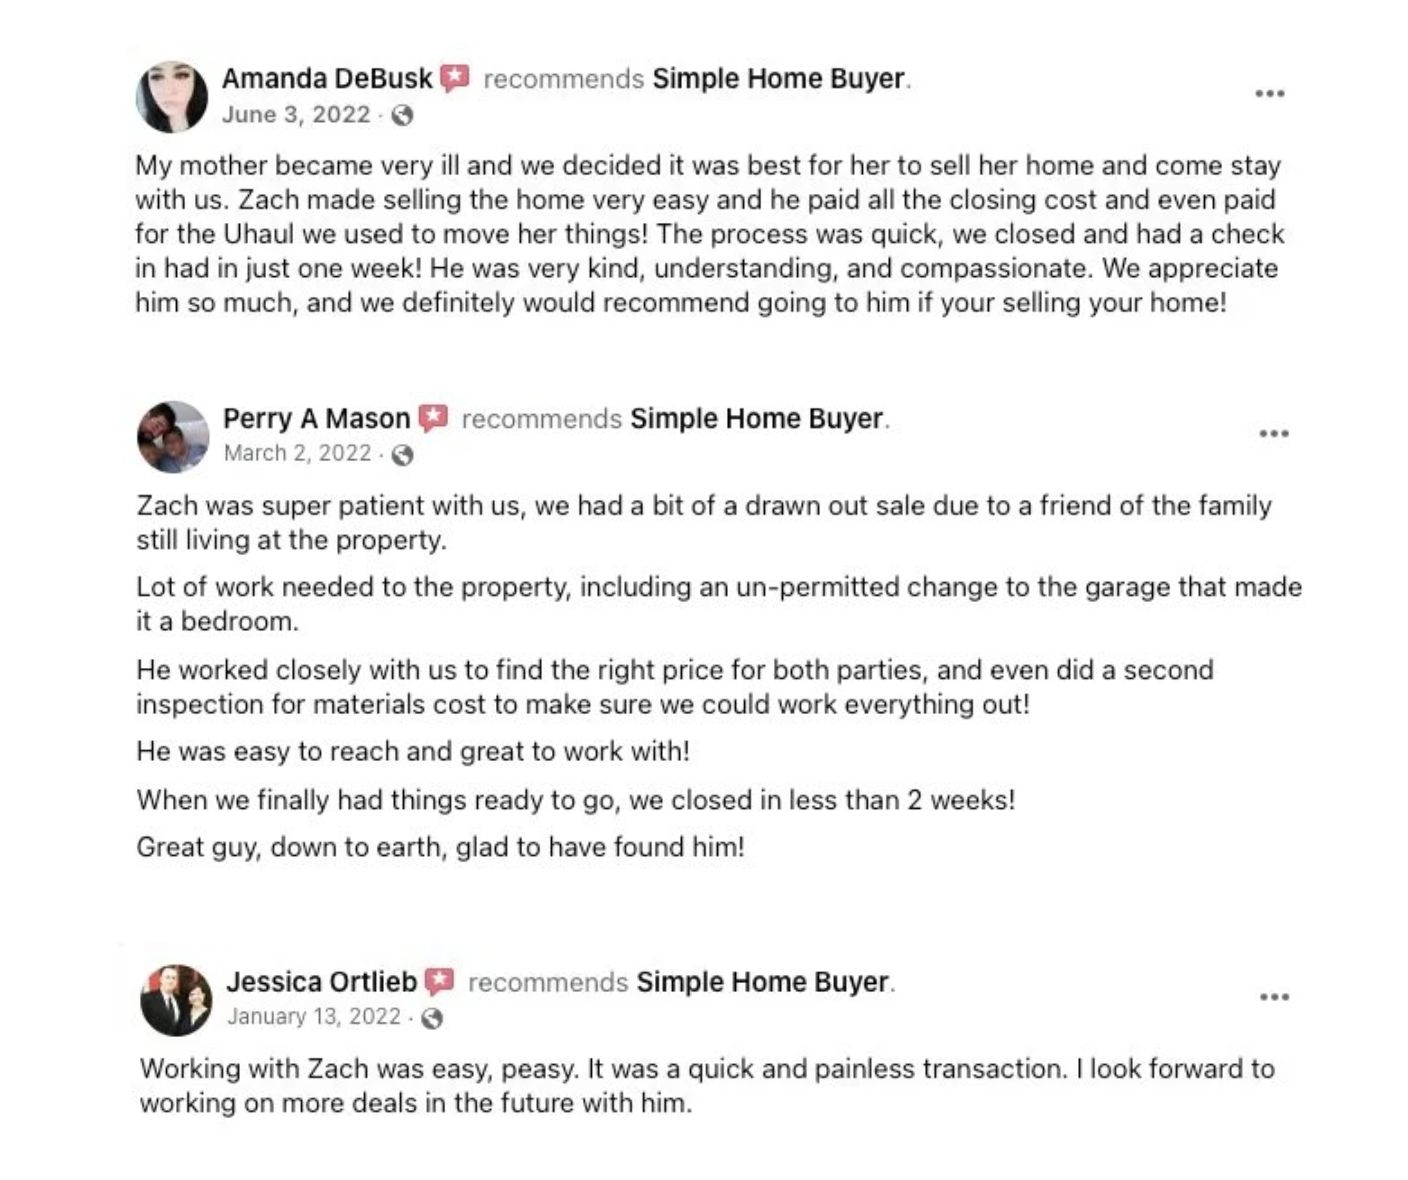Viewport: 1408px width, 1180px height.
Task: Open Simple Home Buyer page from Amanda's review
Action: pyautogui.click(x=778, y=78)
